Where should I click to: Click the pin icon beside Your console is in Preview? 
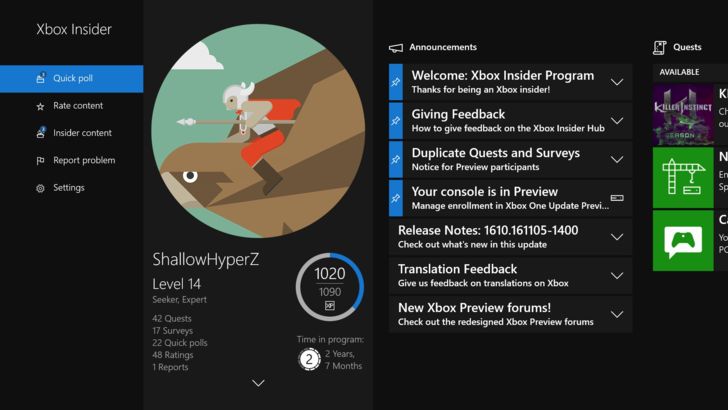click(396, 198)
